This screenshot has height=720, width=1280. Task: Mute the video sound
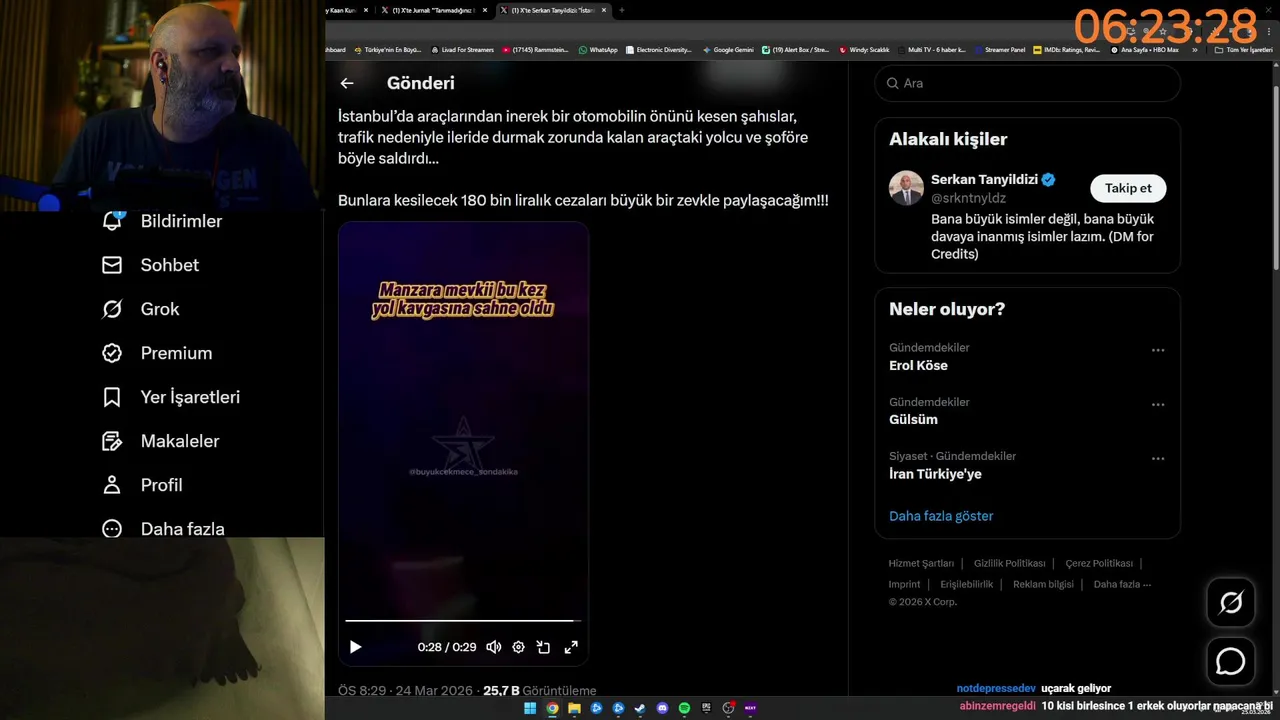click(x=493, y=647)
